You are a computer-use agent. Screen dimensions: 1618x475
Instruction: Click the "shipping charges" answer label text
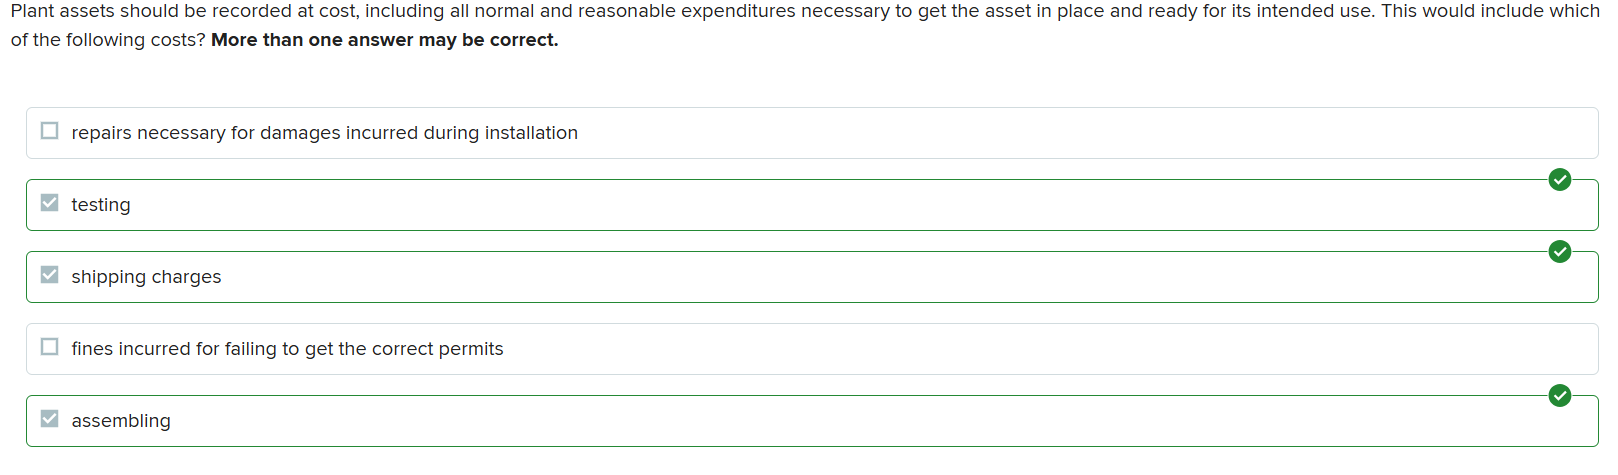(146, 277)
